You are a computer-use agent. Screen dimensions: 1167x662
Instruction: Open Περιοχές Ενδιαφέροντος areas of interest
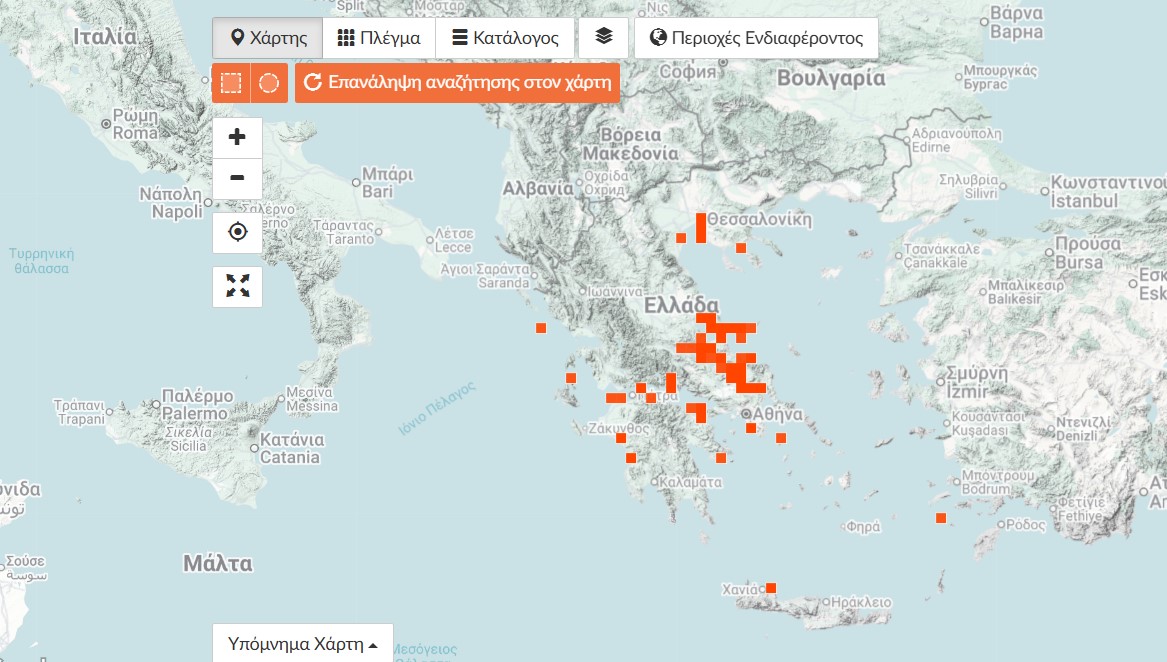(756, 38)
